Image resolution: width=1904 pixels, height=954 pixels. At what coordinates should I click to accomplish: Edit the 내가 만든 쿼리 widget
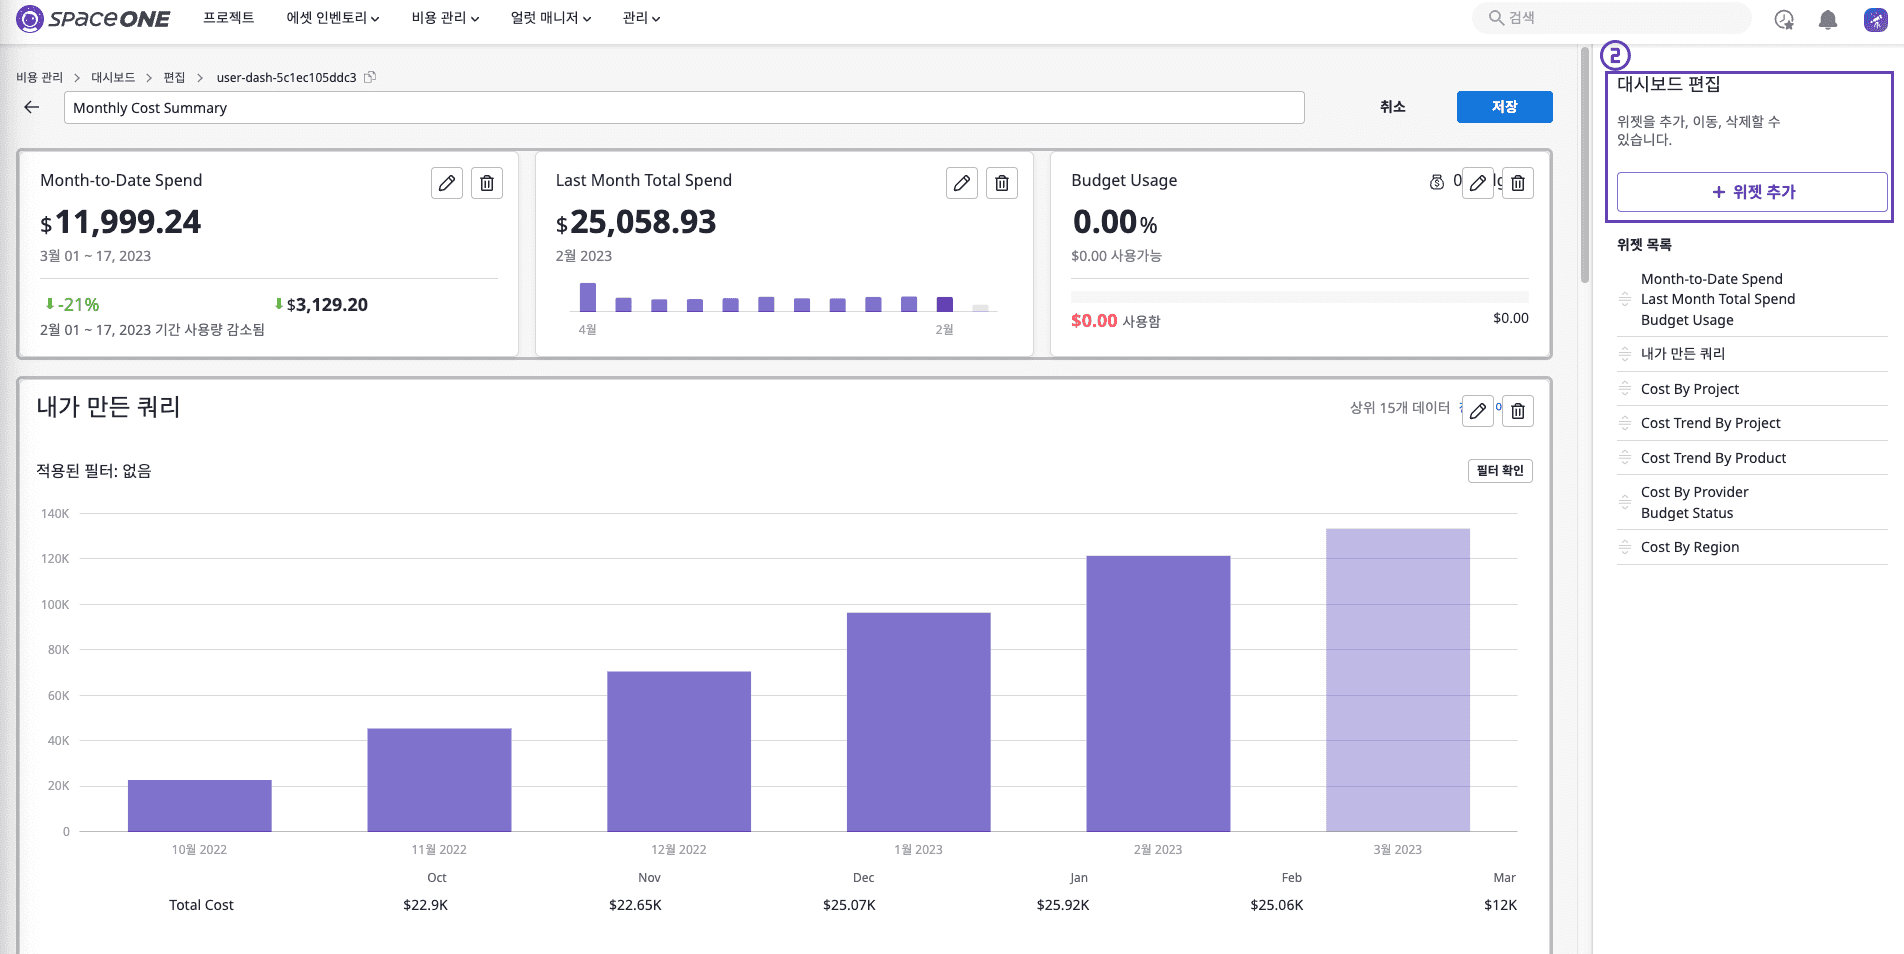coord(1478,411)
